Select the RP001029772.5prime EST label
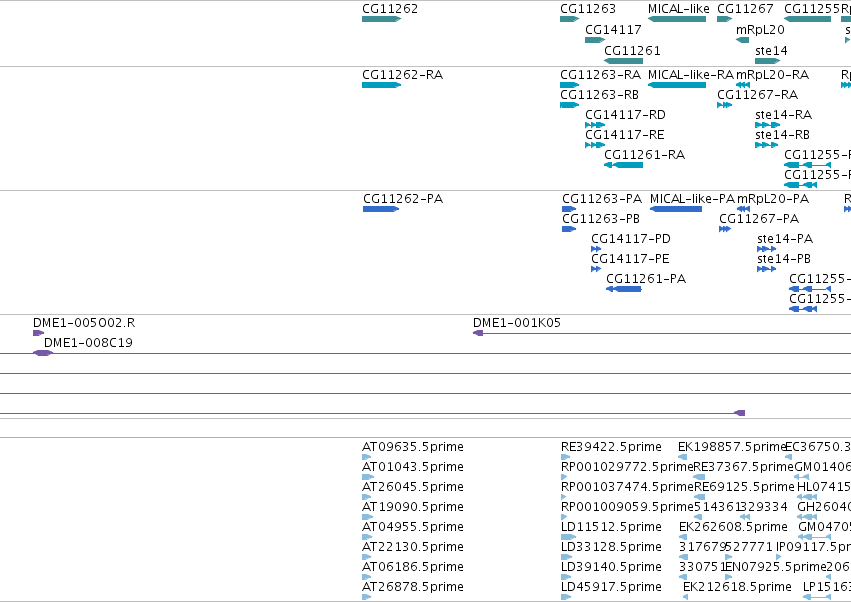This screenshot has width=851, height=602. pyautogui.click(x=627, y=467)
